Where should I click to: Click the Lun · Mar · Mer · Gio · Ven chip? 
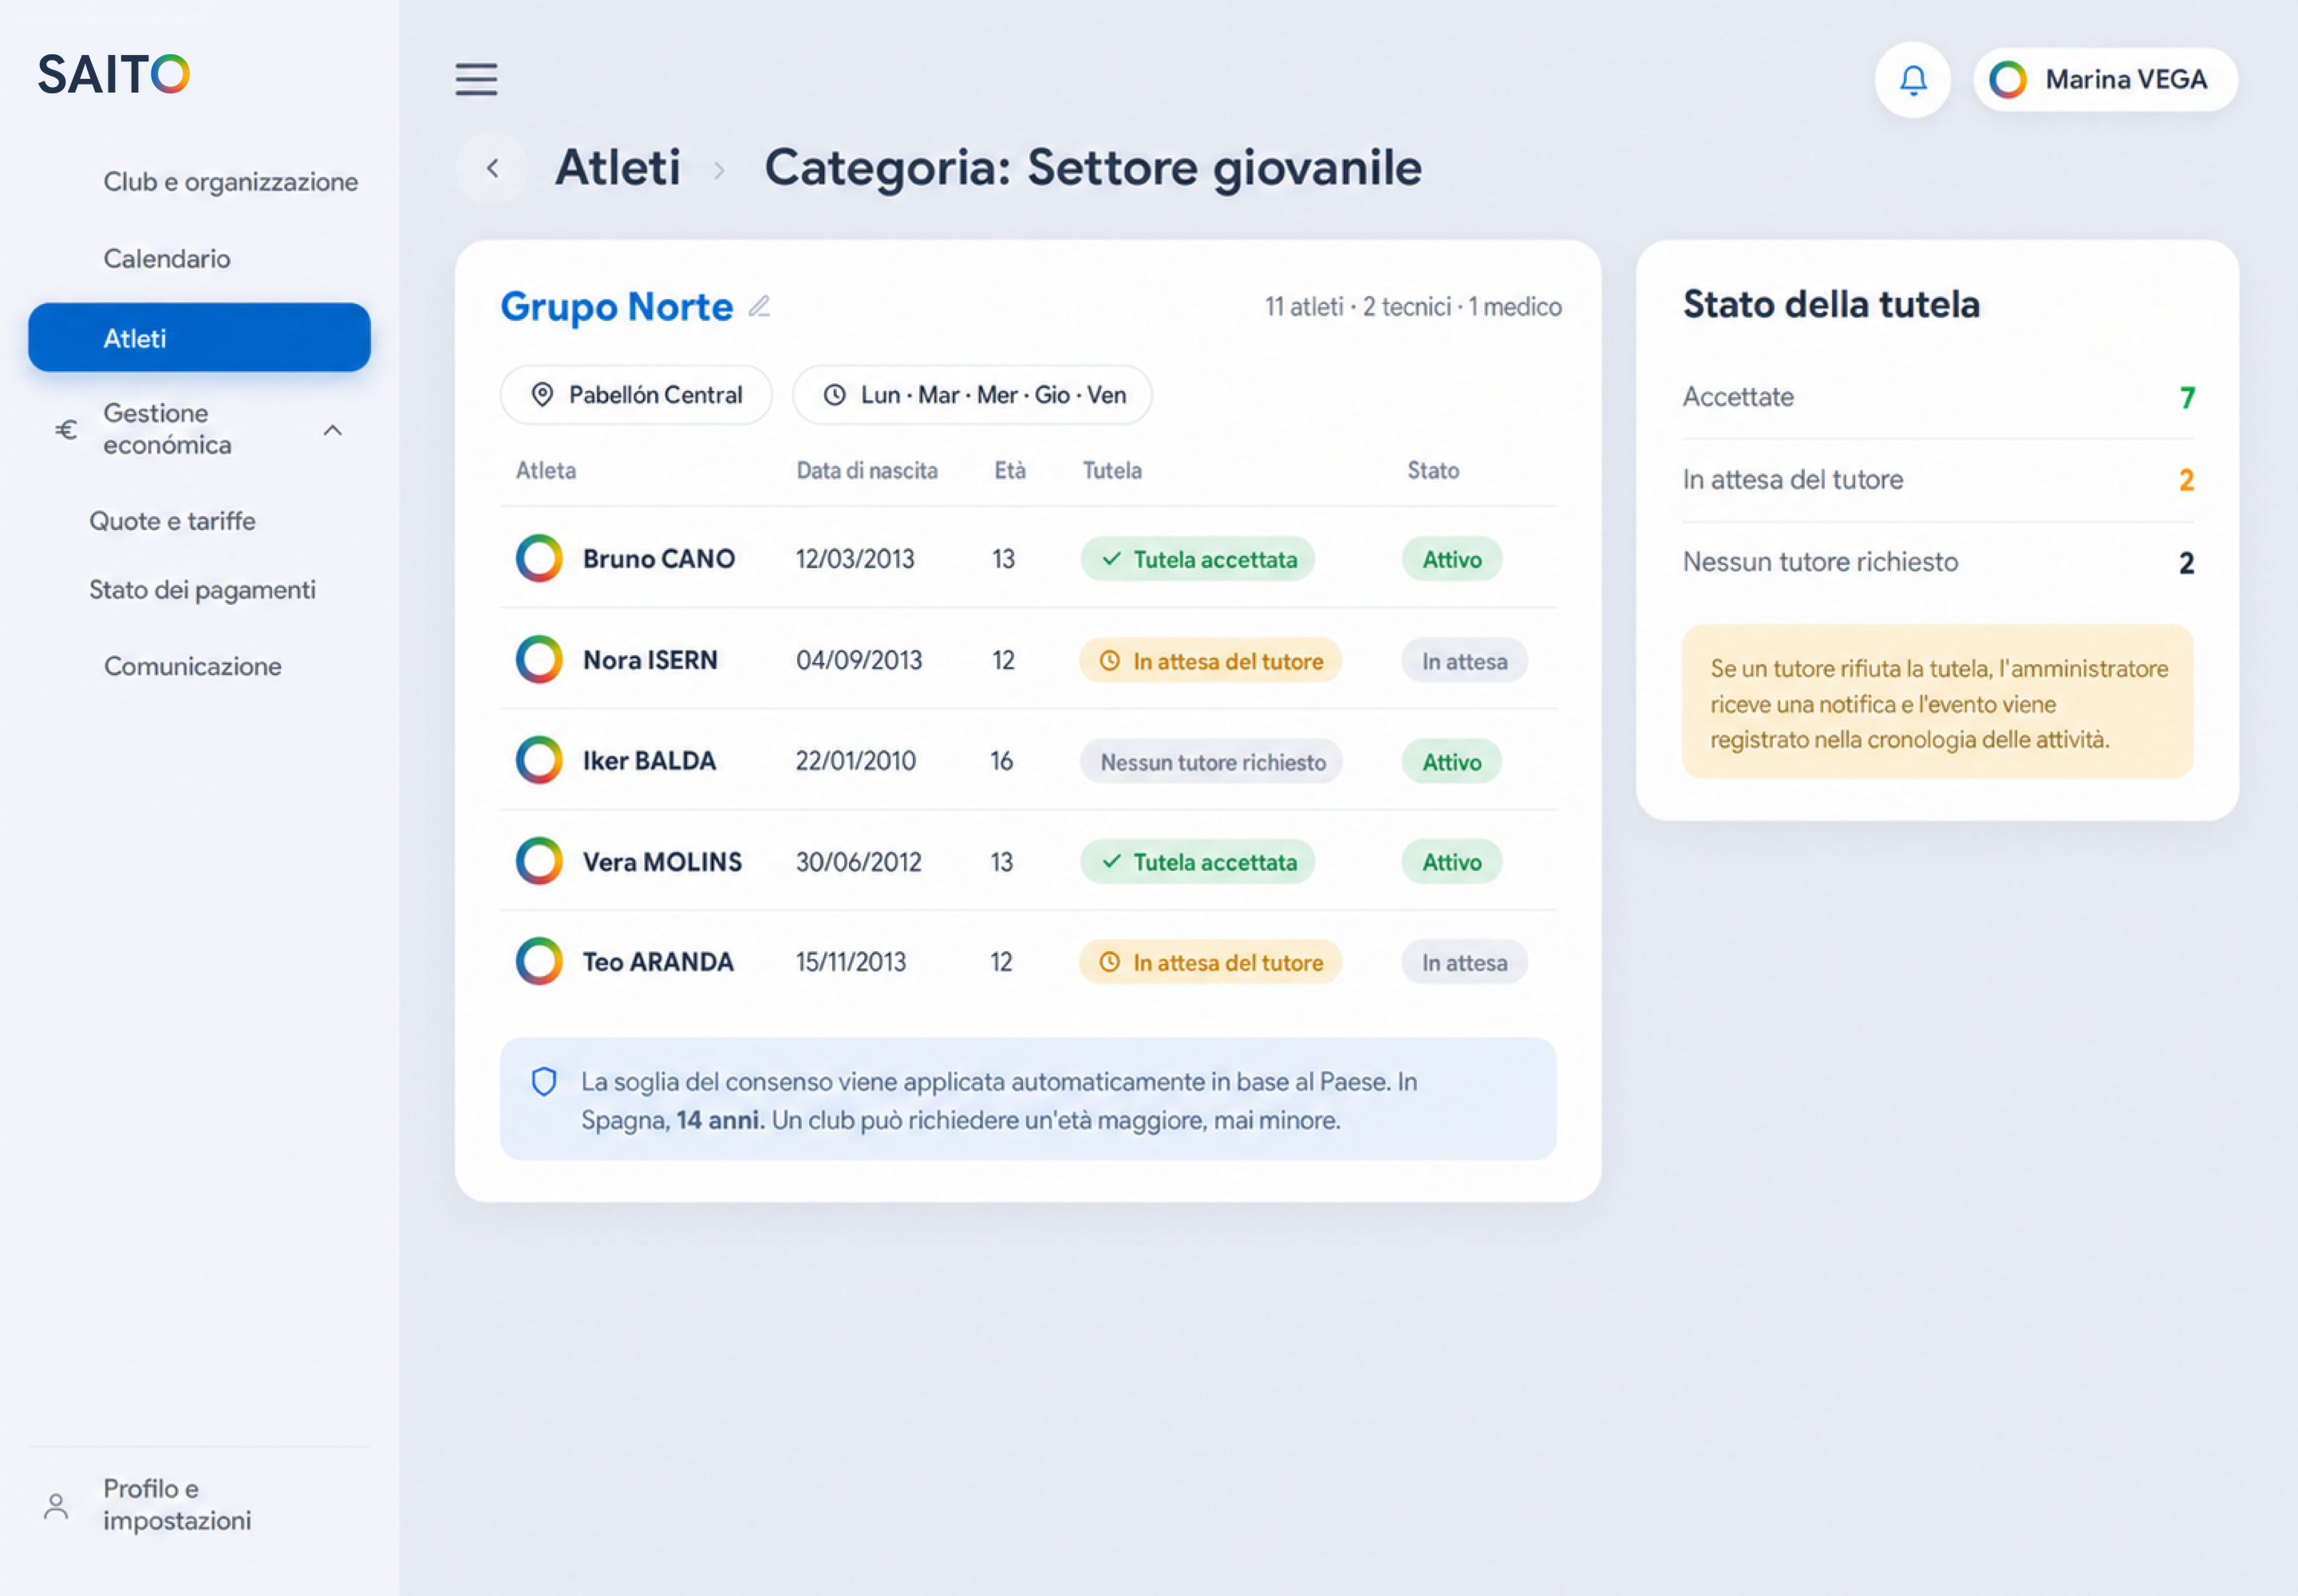coord(972,395)
